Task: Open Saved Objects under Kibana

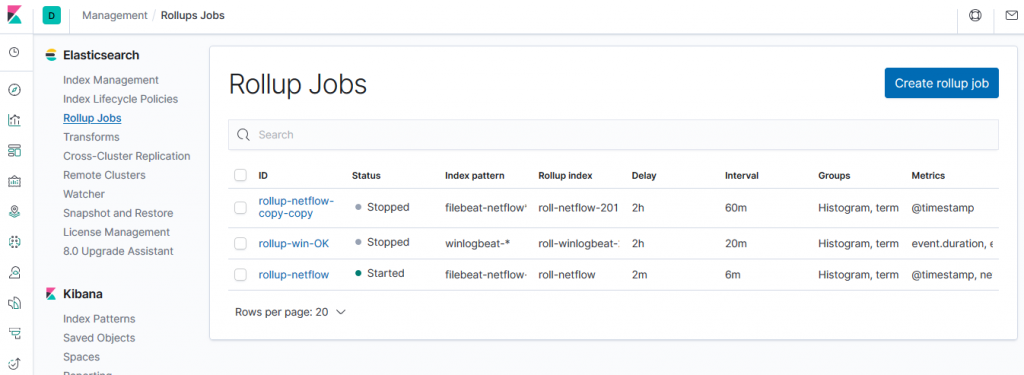Action: click(x=99, y=338)
